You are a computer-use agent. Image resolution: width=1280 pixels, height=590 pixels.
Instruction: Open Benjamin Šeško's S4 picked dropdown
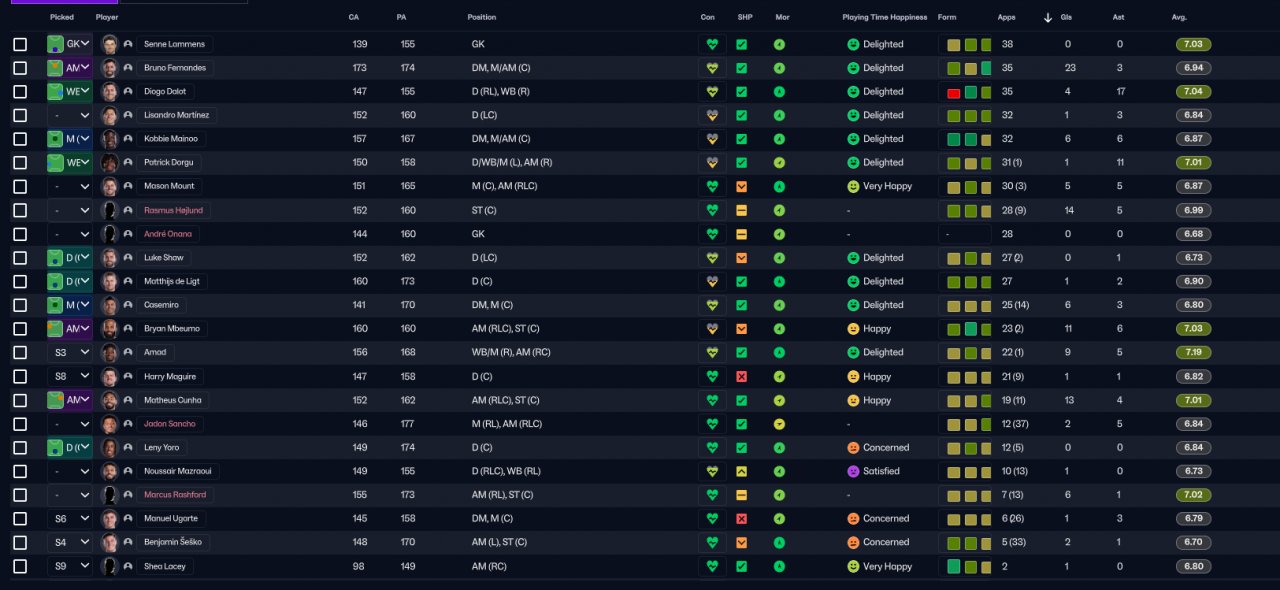[70, 542]
